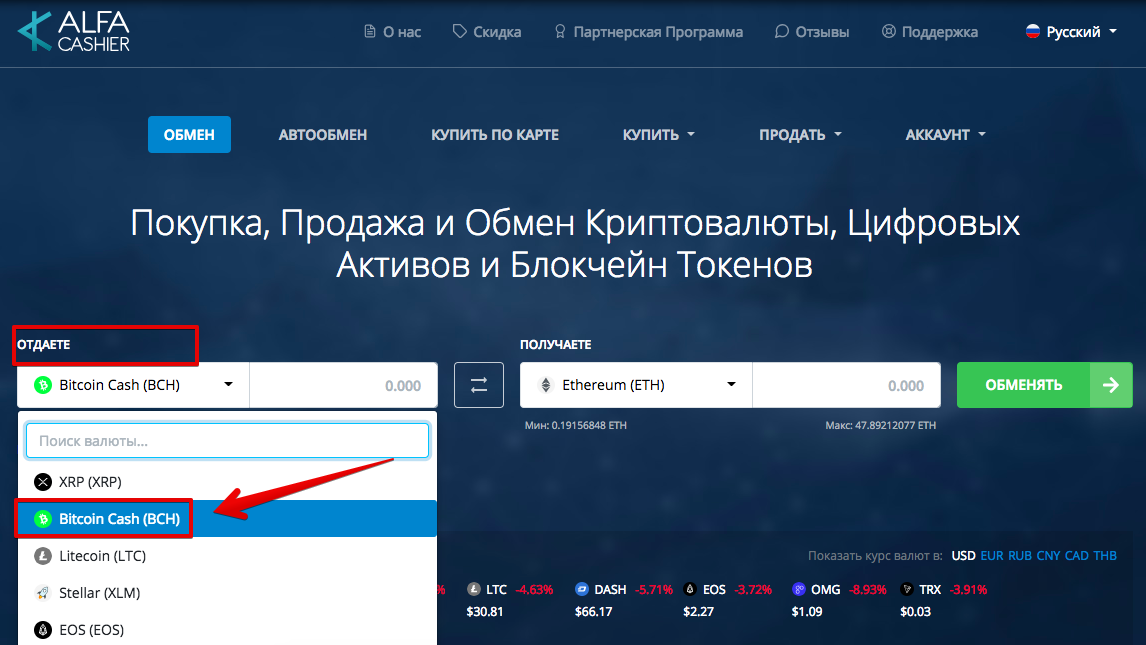
Task: Open the Скидка link
Action: [487, 31]
